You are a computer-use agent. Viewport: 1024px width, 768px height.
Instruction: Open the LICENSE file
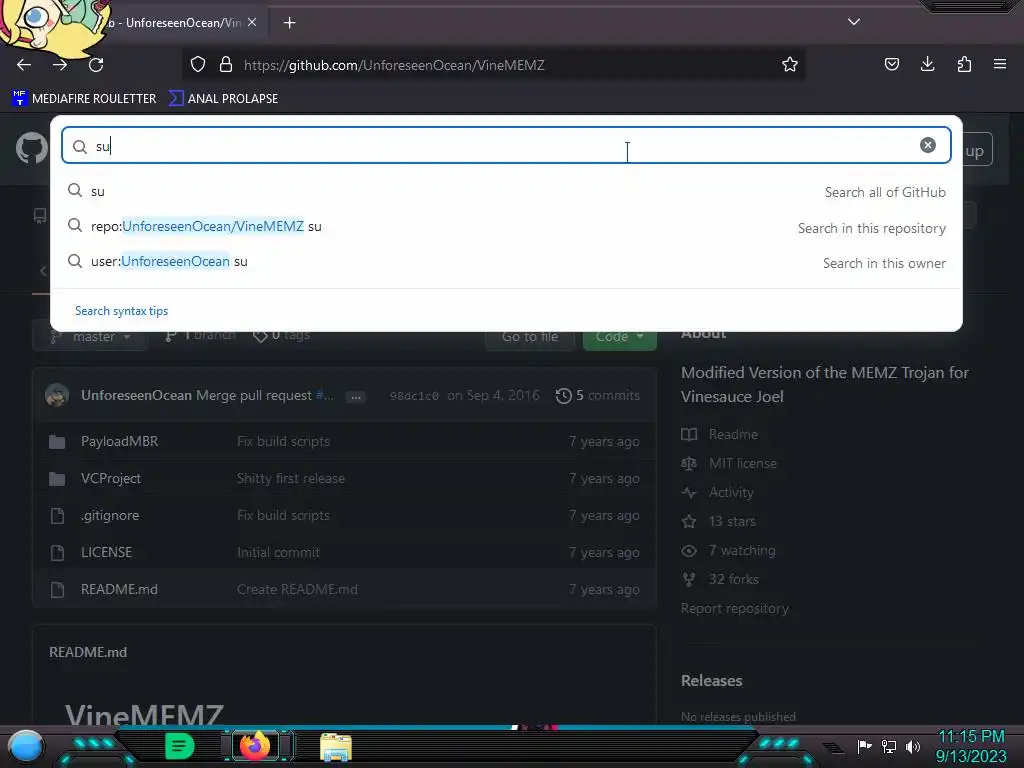106,552
